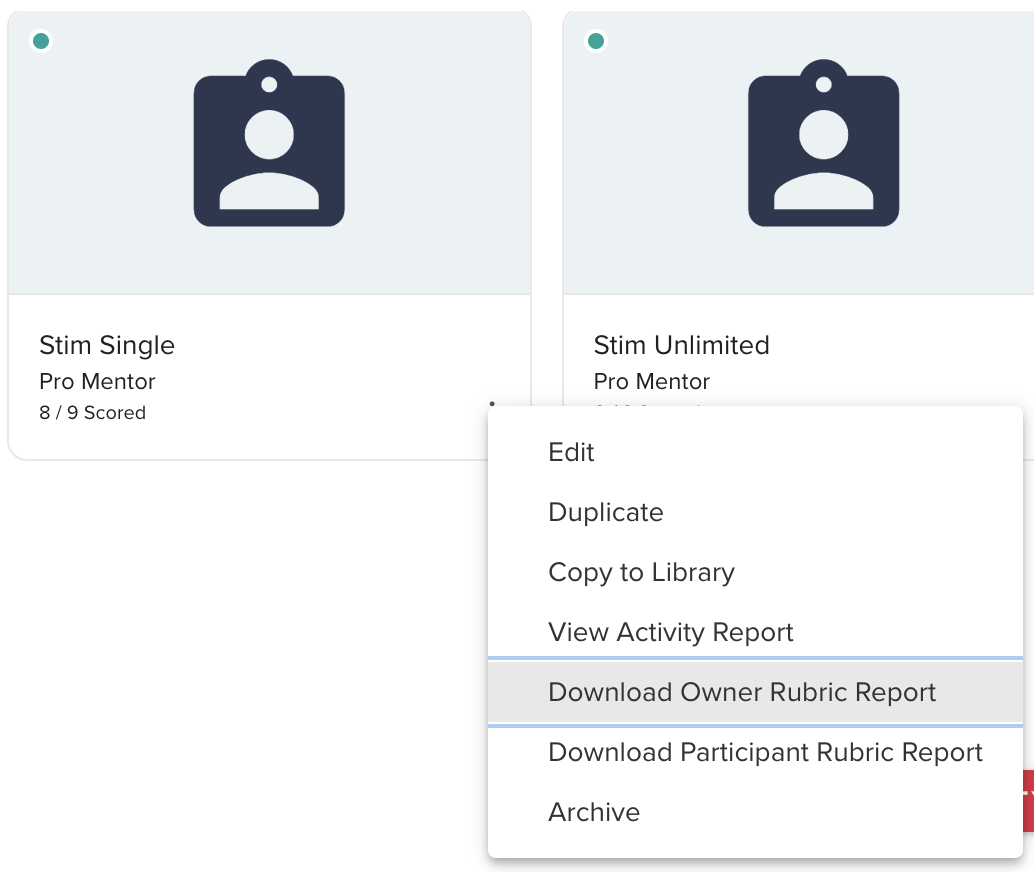Click Archive in the menu

pyautogui.click(x=755, y=813)
